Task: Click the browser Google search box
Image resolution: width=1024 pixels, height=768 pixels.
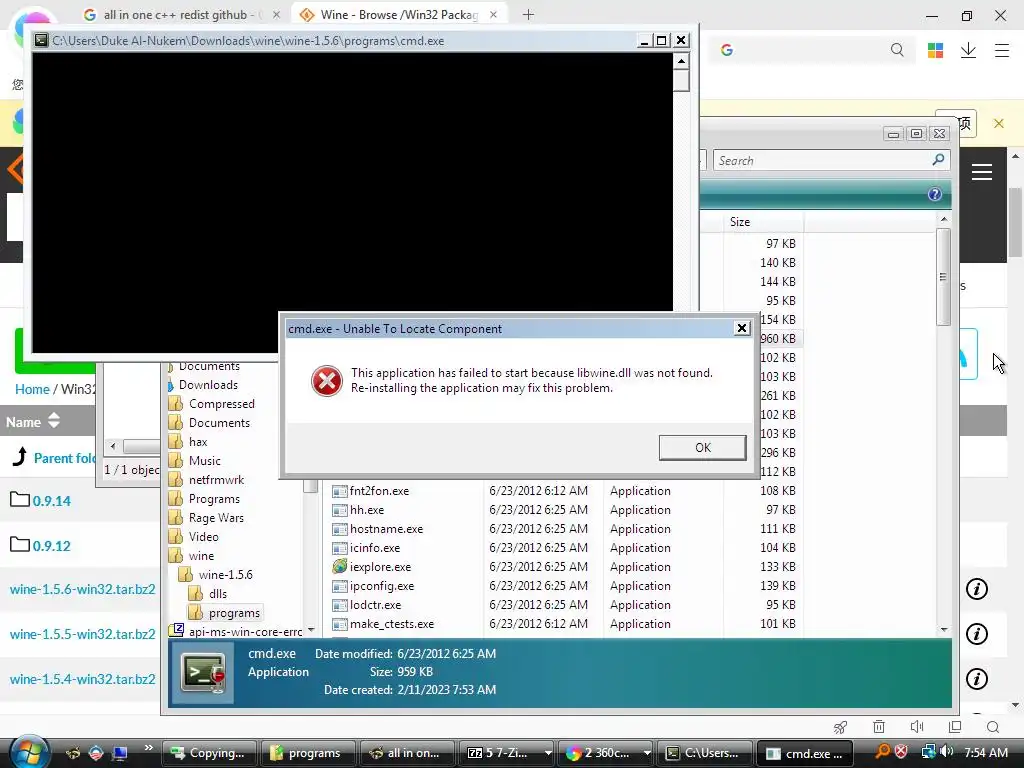Action: coord(810,50)
